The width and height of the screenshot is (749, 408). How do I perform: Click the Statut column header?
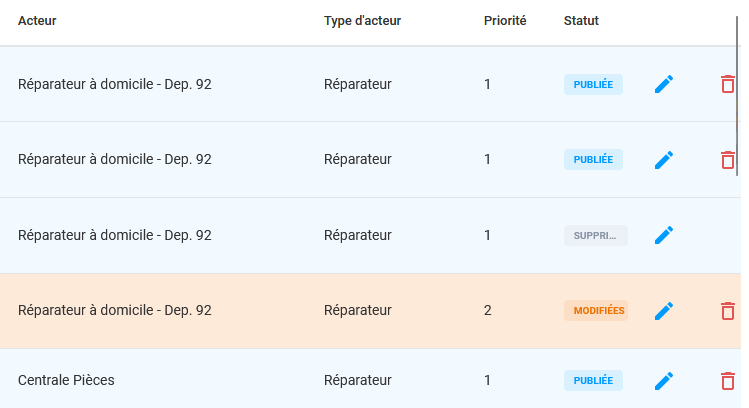[581, 21]
